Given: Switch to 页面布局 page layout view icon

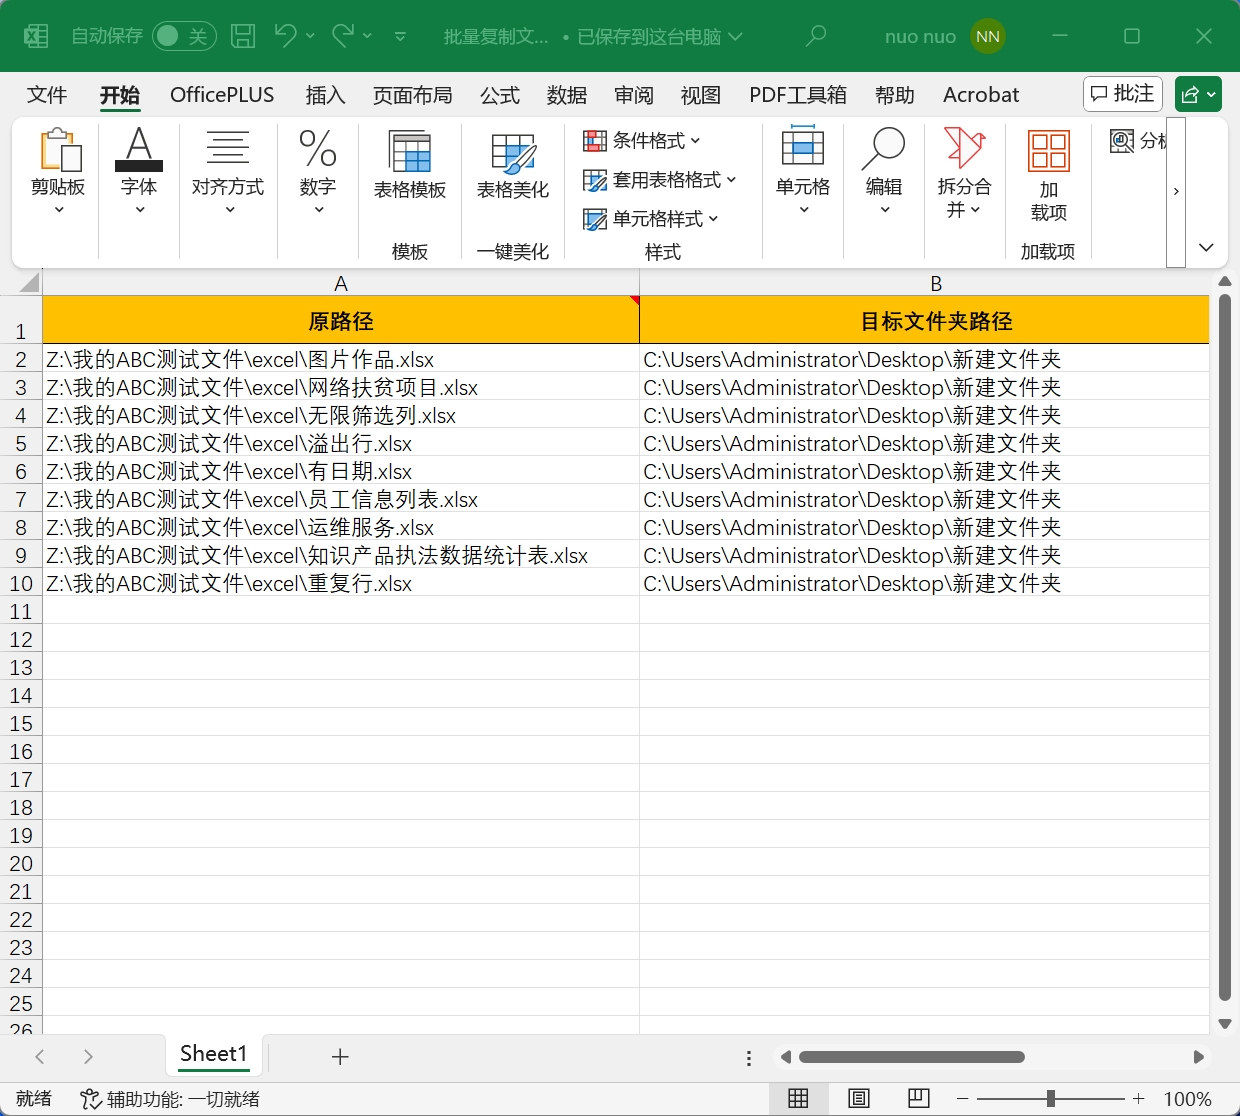Looking at the screenshot, I should click(858, 1097).
